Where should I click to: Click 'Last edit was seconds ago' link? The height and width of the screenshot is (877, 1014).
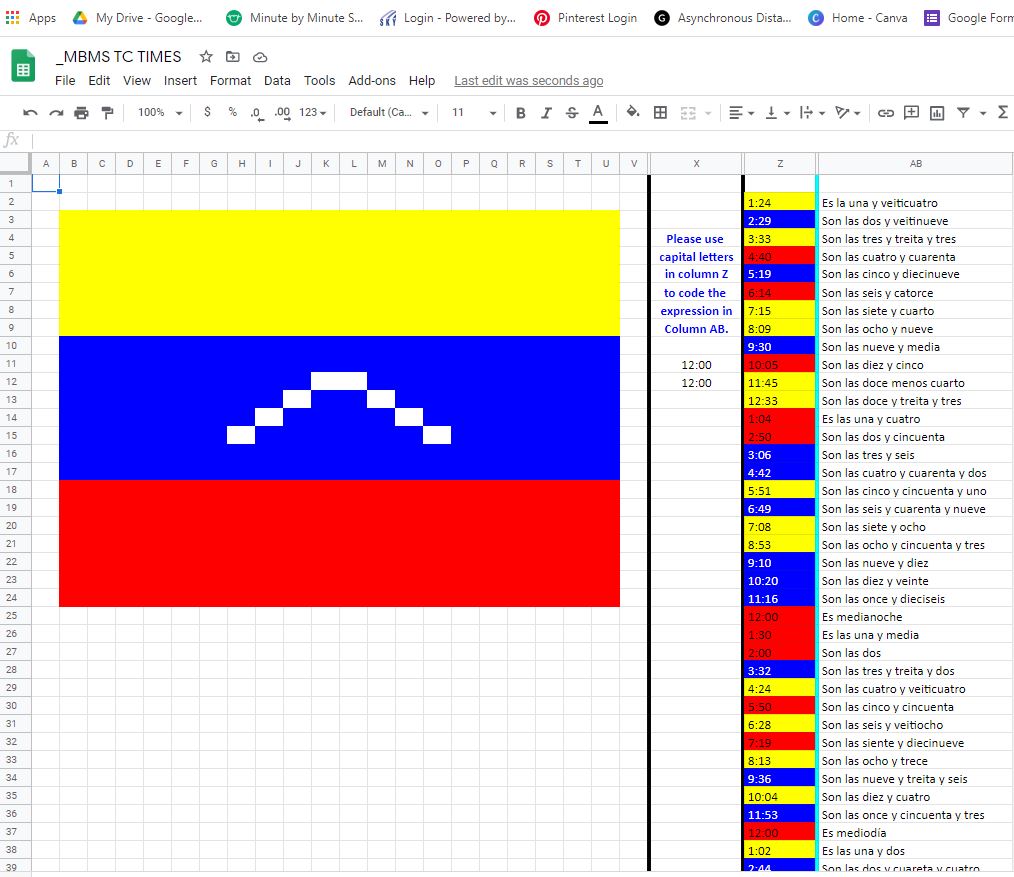pos(528,81)
